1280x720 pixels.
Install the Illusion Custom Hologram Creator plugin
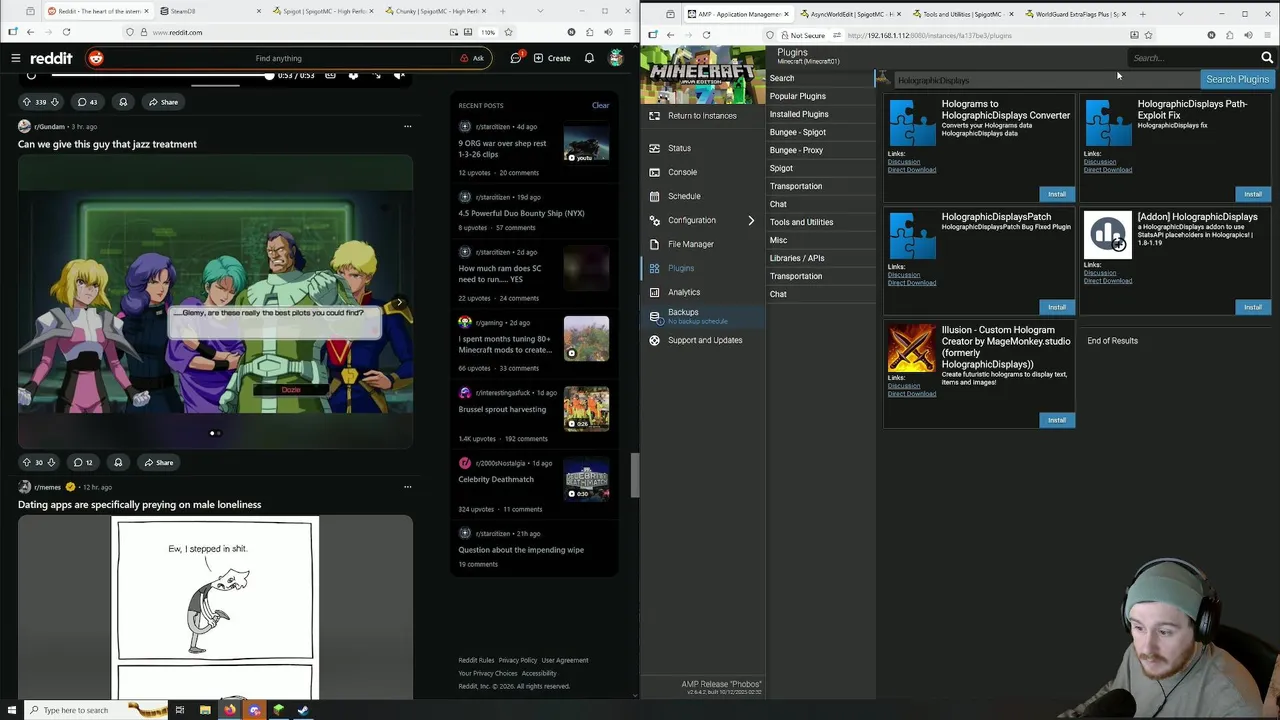pos(1057,420)
